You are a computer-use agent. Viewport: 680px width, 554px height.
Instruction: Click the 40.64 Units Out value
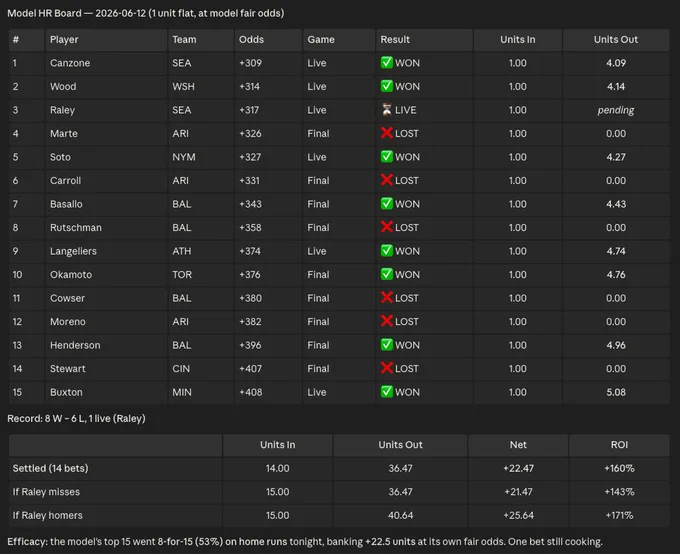400,515
